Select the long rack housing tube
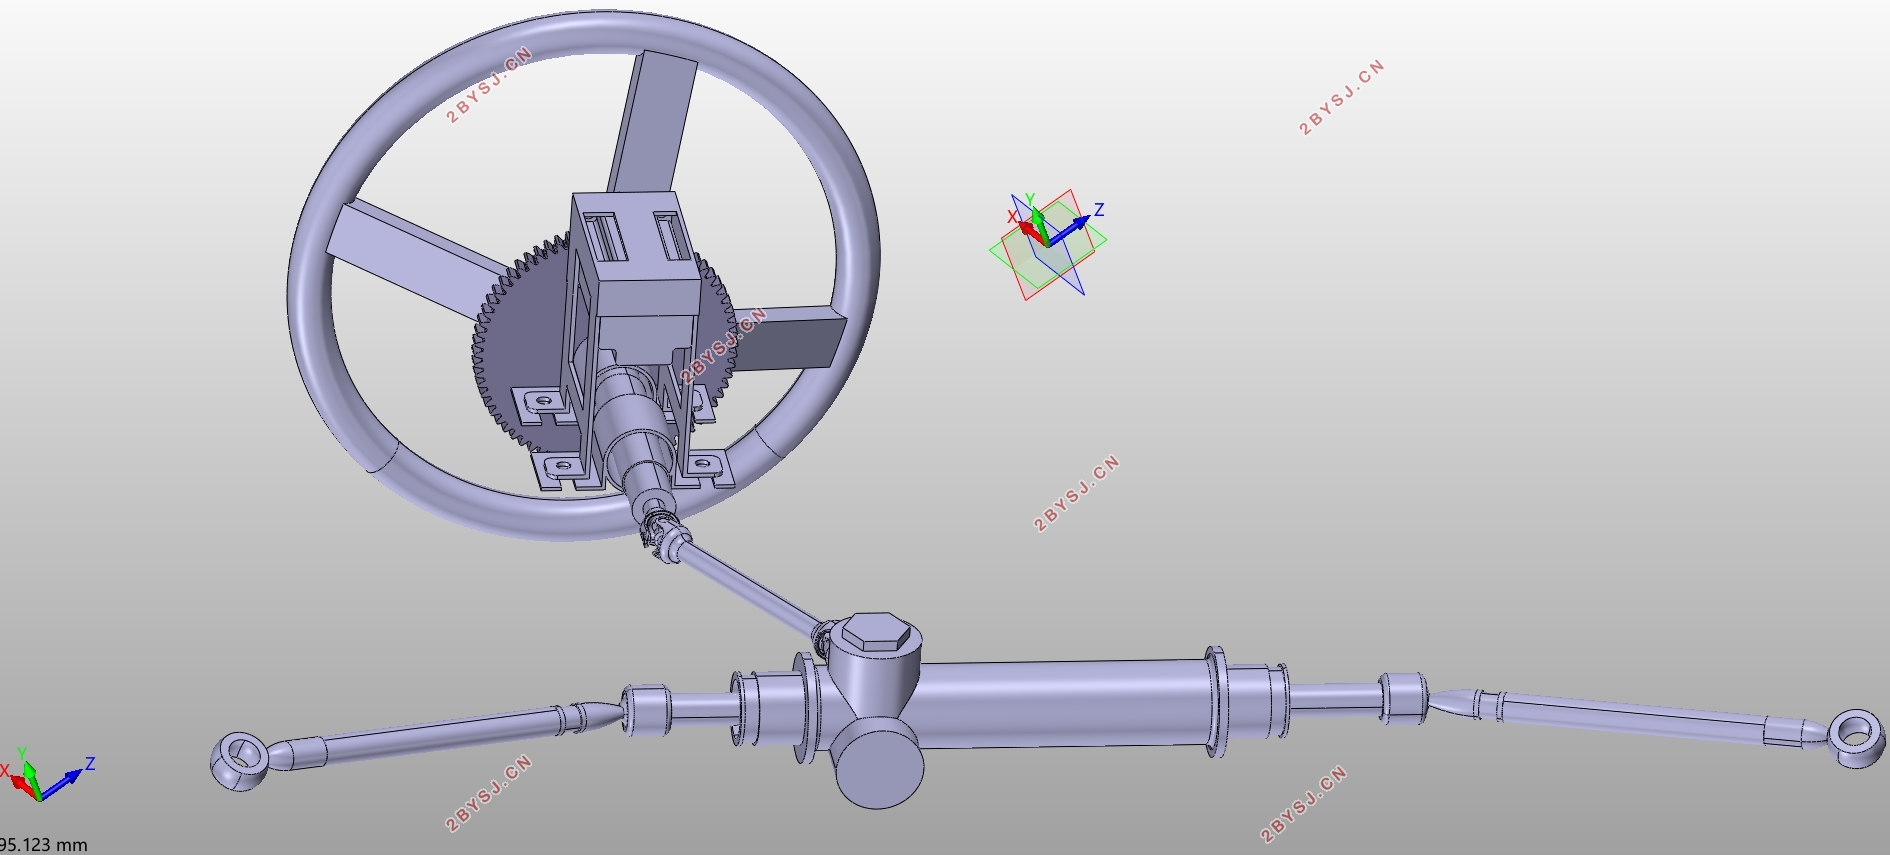1890x855 pixels. [x=1060, y=705]
